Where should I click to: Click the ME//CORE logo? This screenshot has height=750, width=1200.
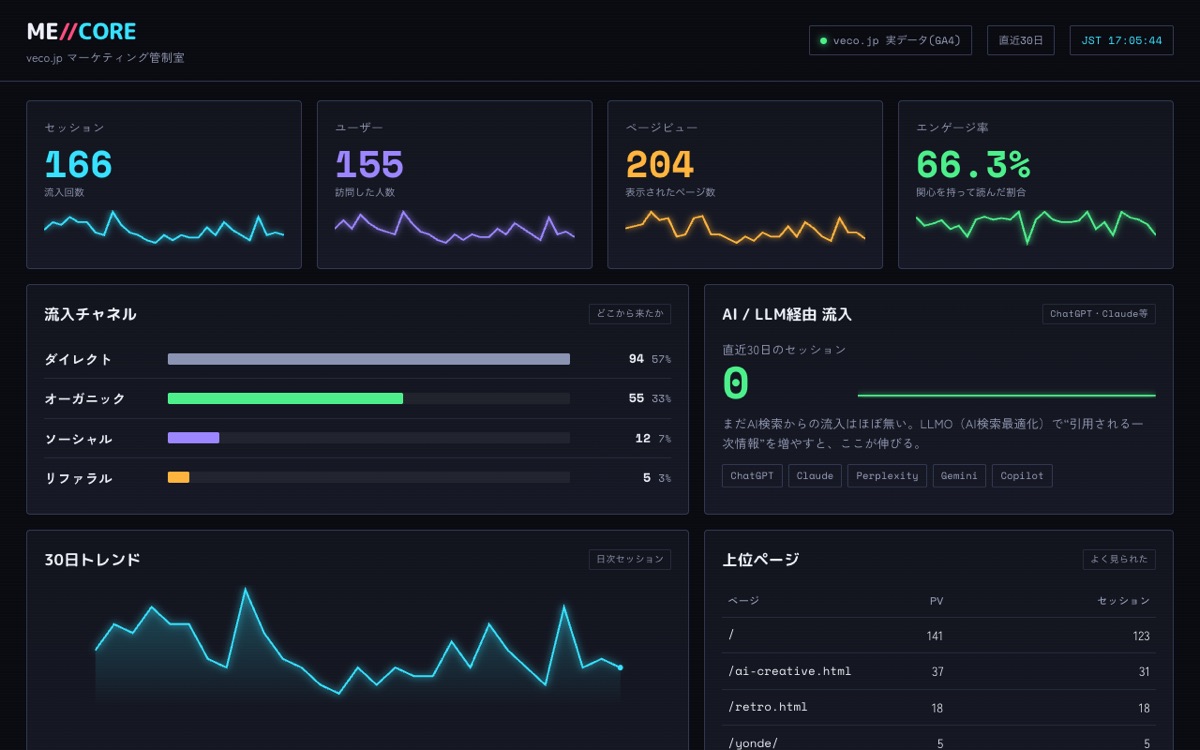point(81,31)
